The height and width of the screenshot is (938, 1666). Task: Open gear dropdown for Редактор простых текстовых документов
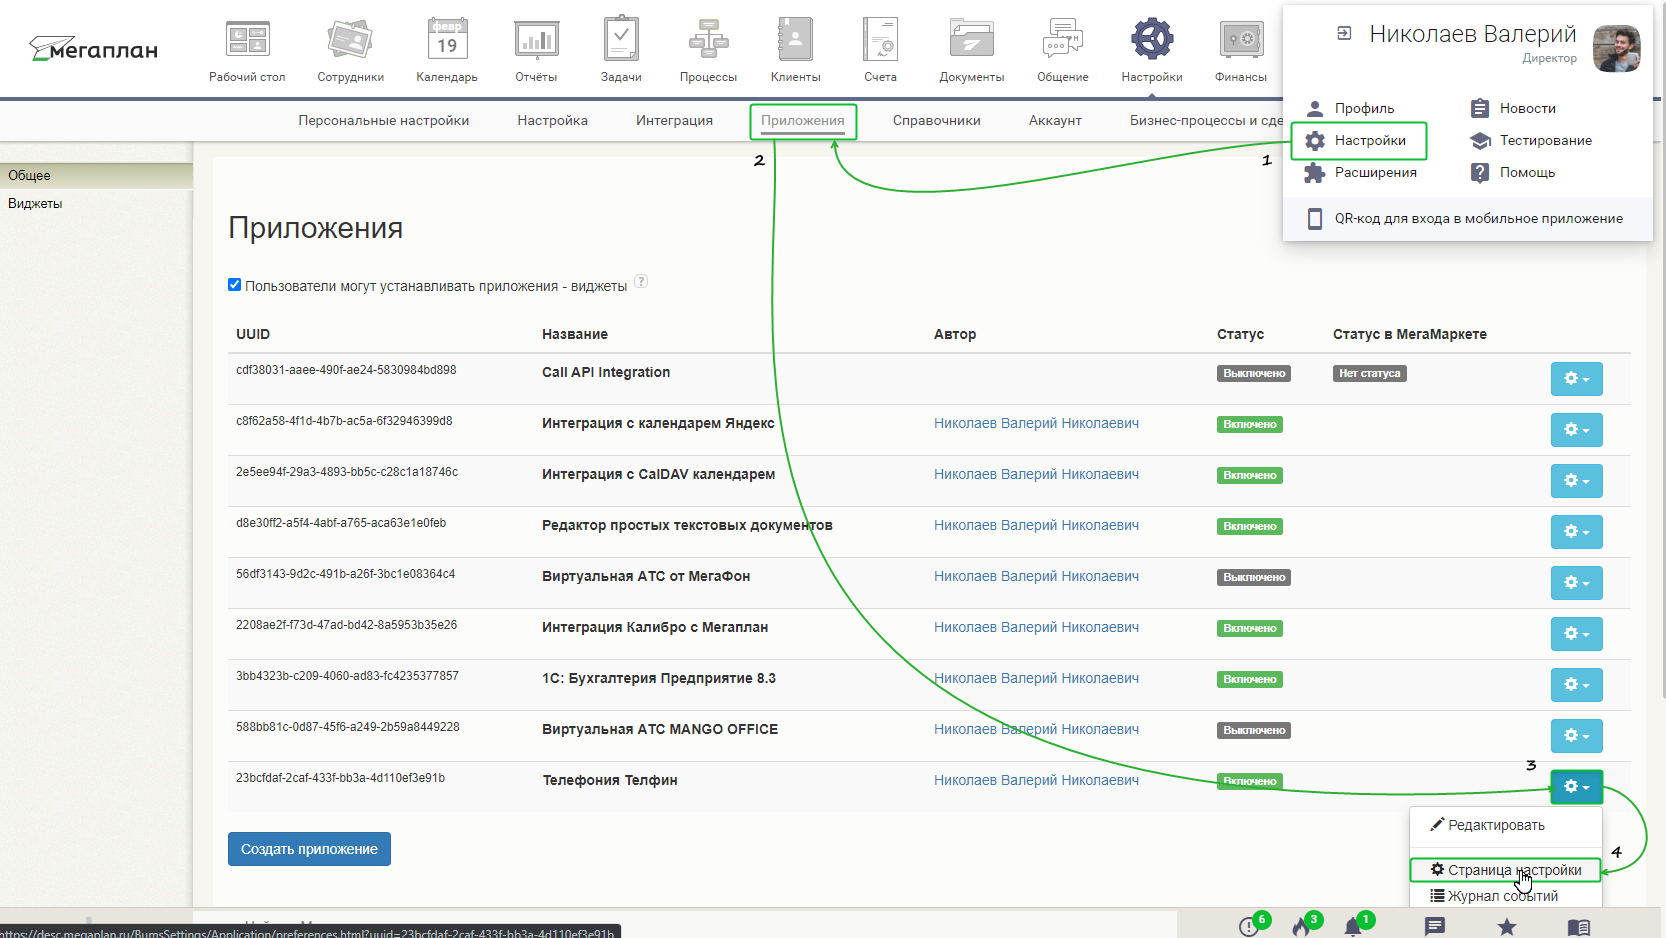[x=1576, y=532]
